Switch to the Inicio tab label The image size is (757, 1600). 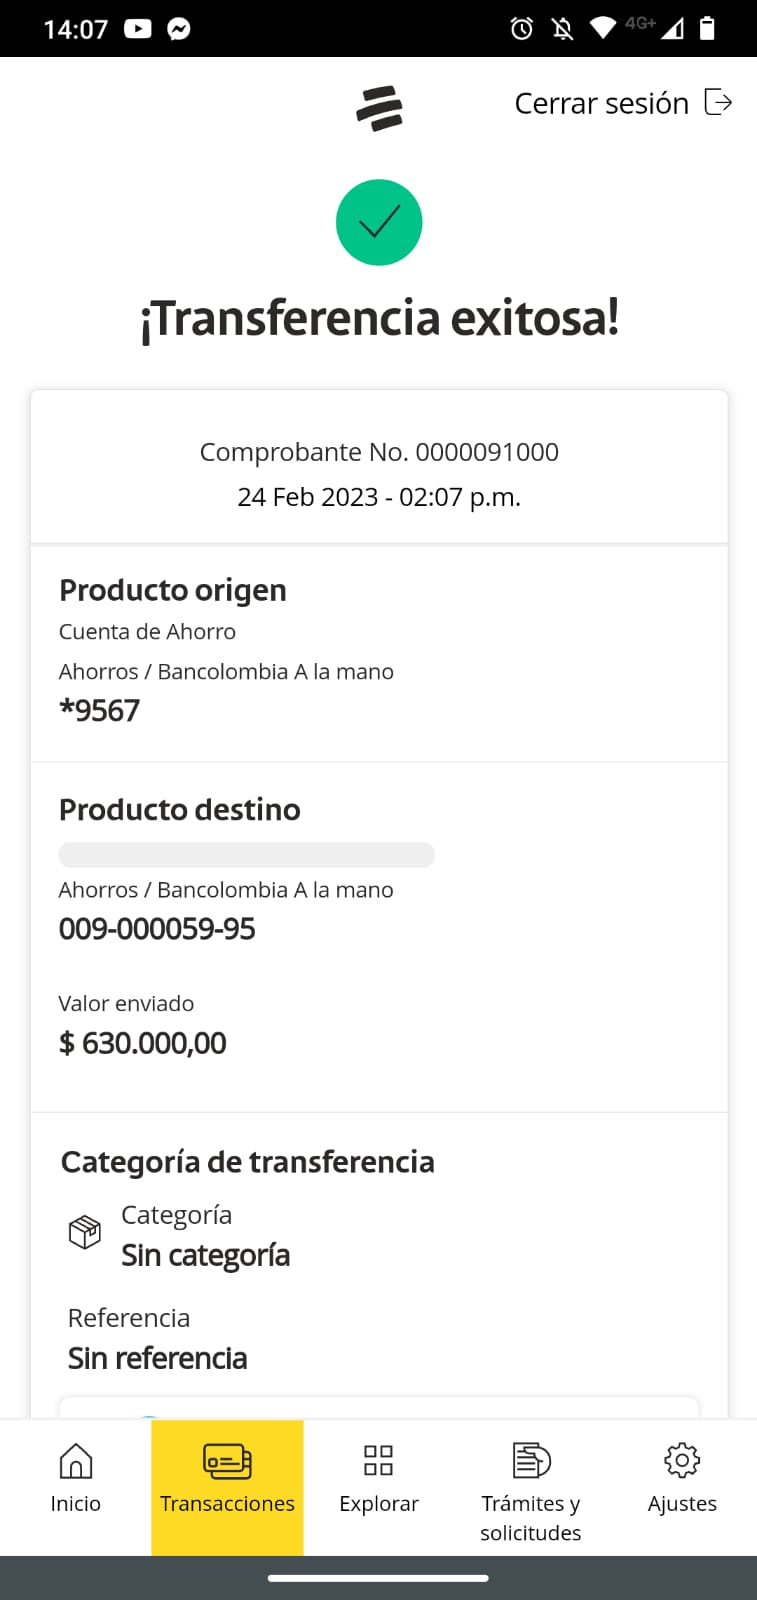(76, 1504)
